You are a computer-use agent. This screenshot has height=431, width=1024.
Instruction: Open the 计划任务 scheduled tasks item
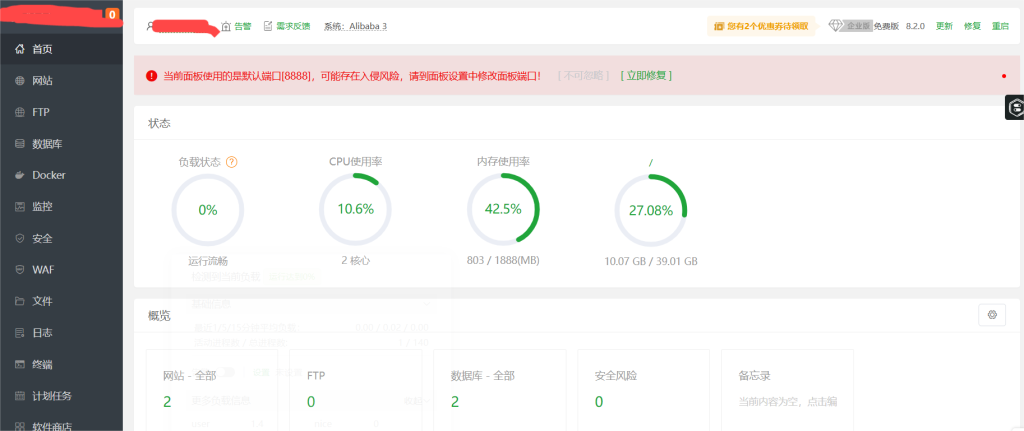coord(51,396)
